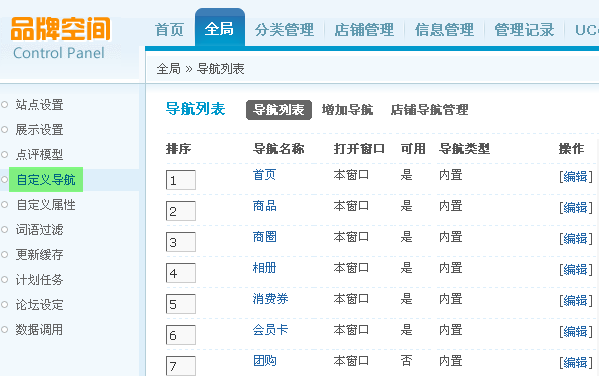The height and width of the screenshot is (376, 599).
Task: Open 点评模型 in the sidebar
Action: click(x=39, y=154)
